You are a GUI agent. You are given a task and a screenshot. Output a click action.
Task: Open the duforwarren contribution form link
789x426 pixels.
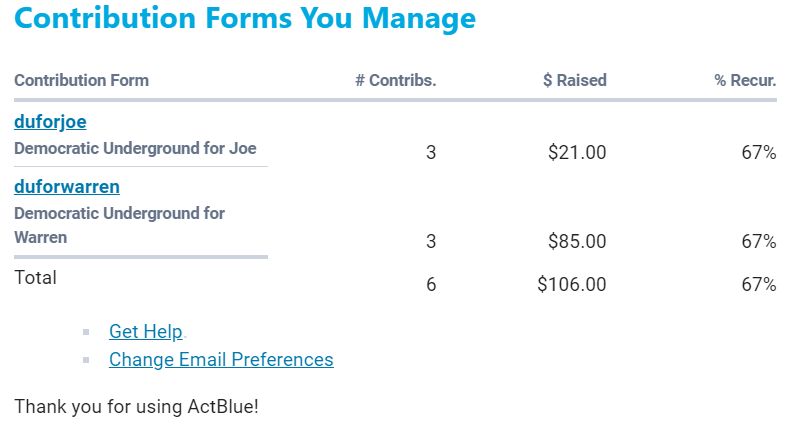(x=66, y=186)
